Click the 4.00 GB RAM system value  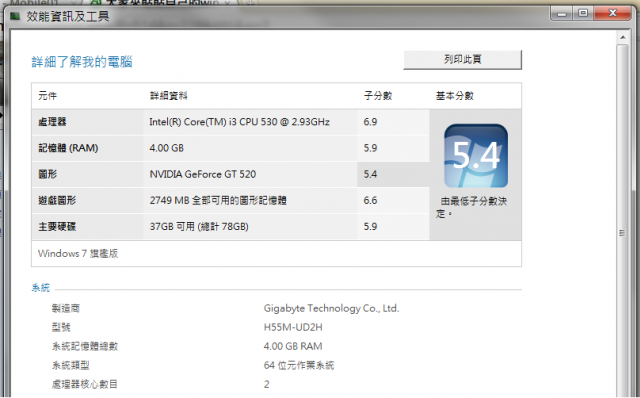pos(293,346)
